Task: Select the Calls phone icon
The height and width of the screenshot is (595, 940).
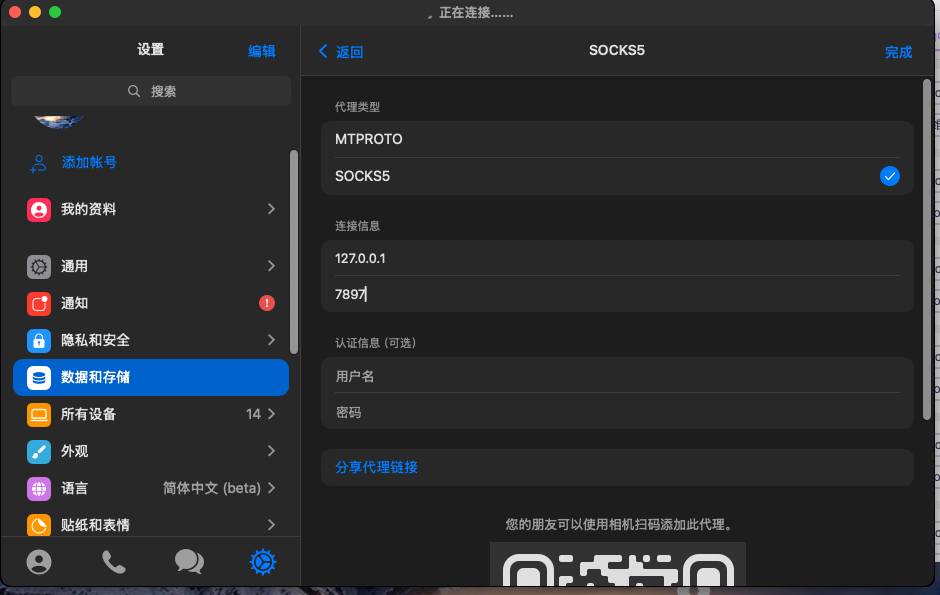Action: 113,561
